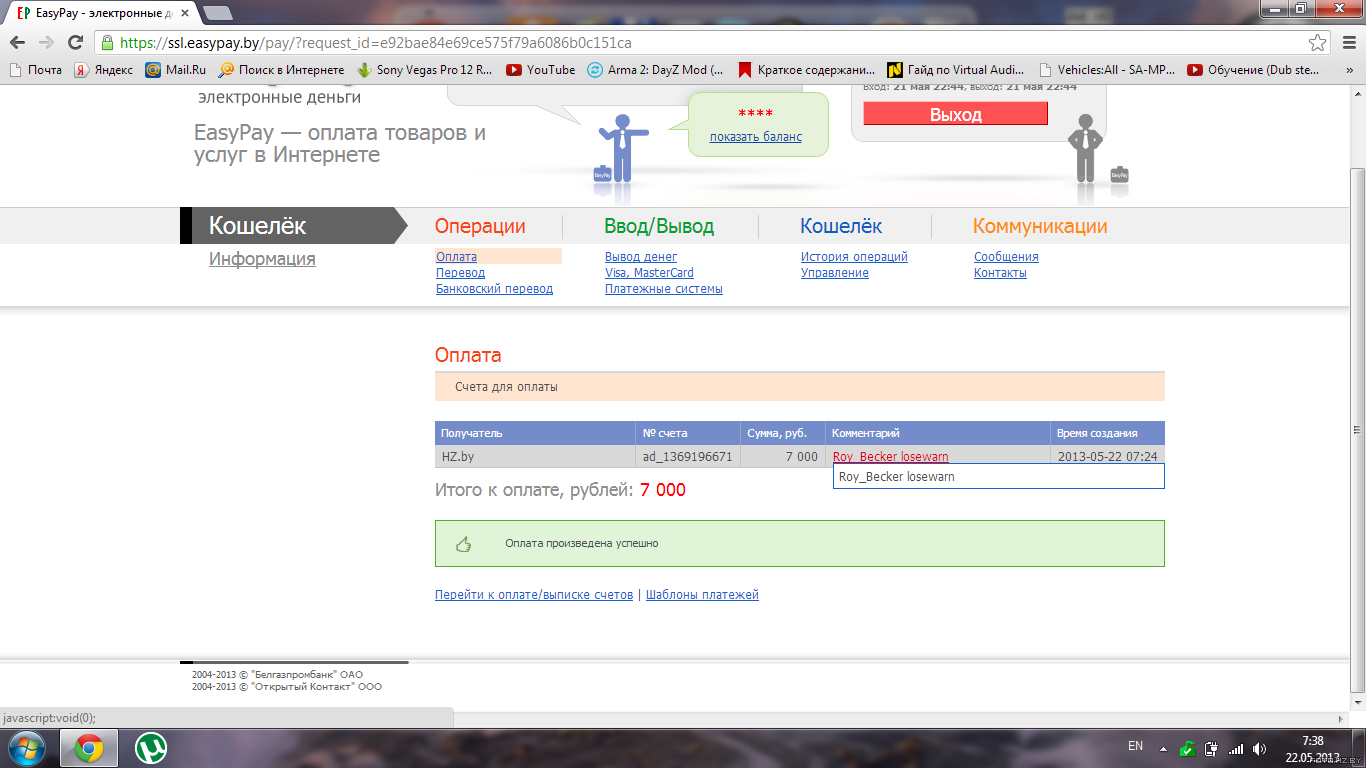1366x768 pixels.
Task: Open the Гайд по Virtual Audio bookmark
Action: (x=957, y=70)
